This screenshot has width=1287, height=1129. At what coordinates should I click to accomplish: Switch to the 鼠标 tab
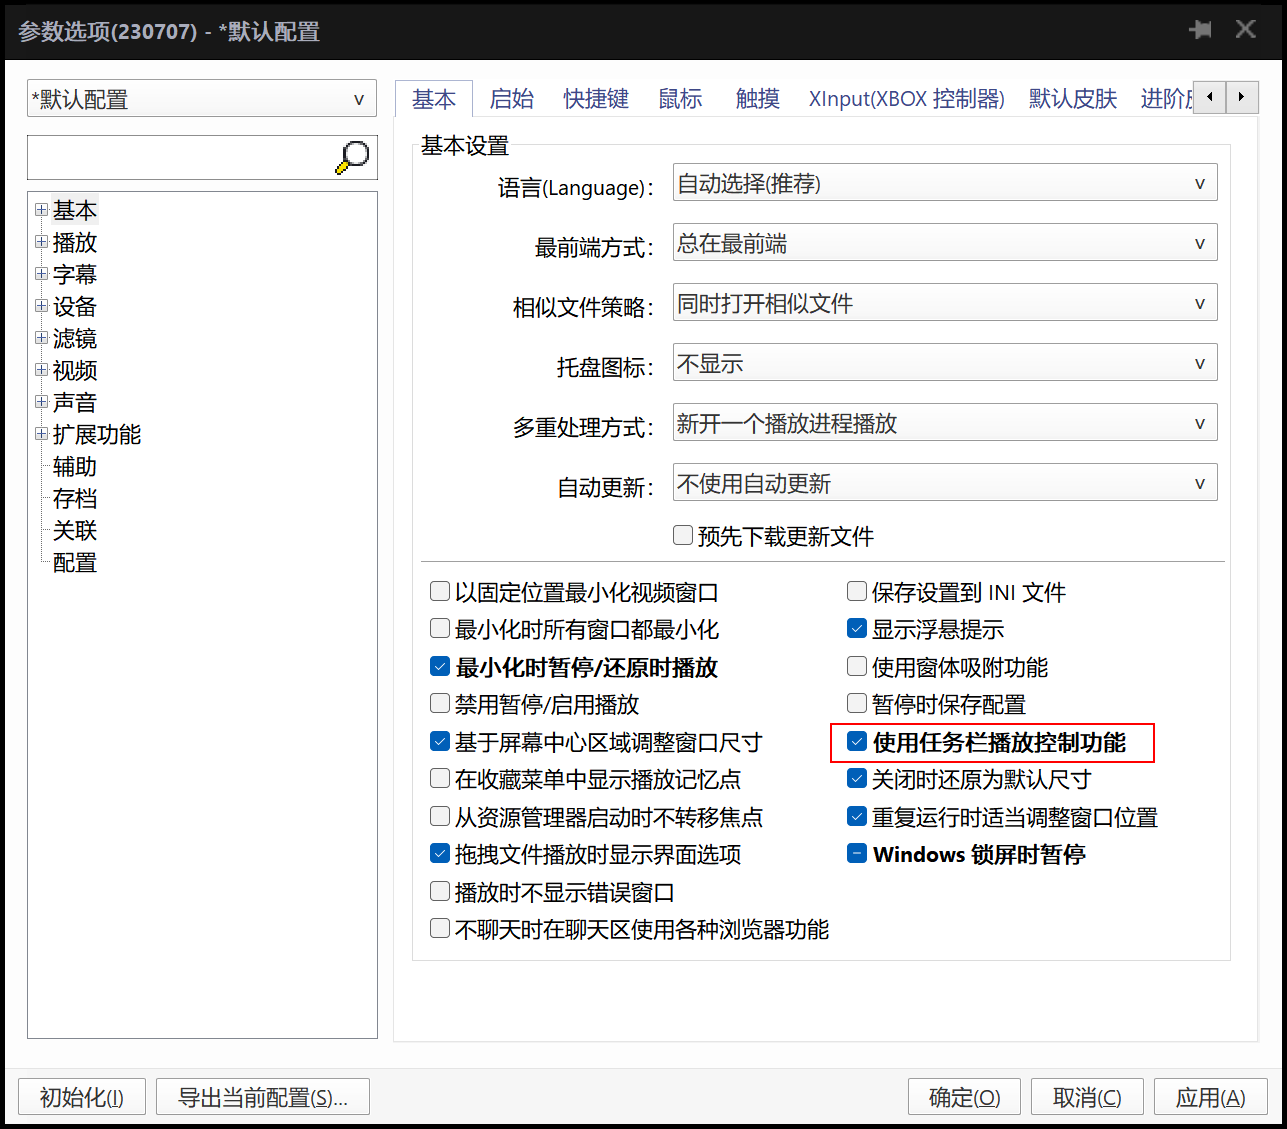point(680,98)
